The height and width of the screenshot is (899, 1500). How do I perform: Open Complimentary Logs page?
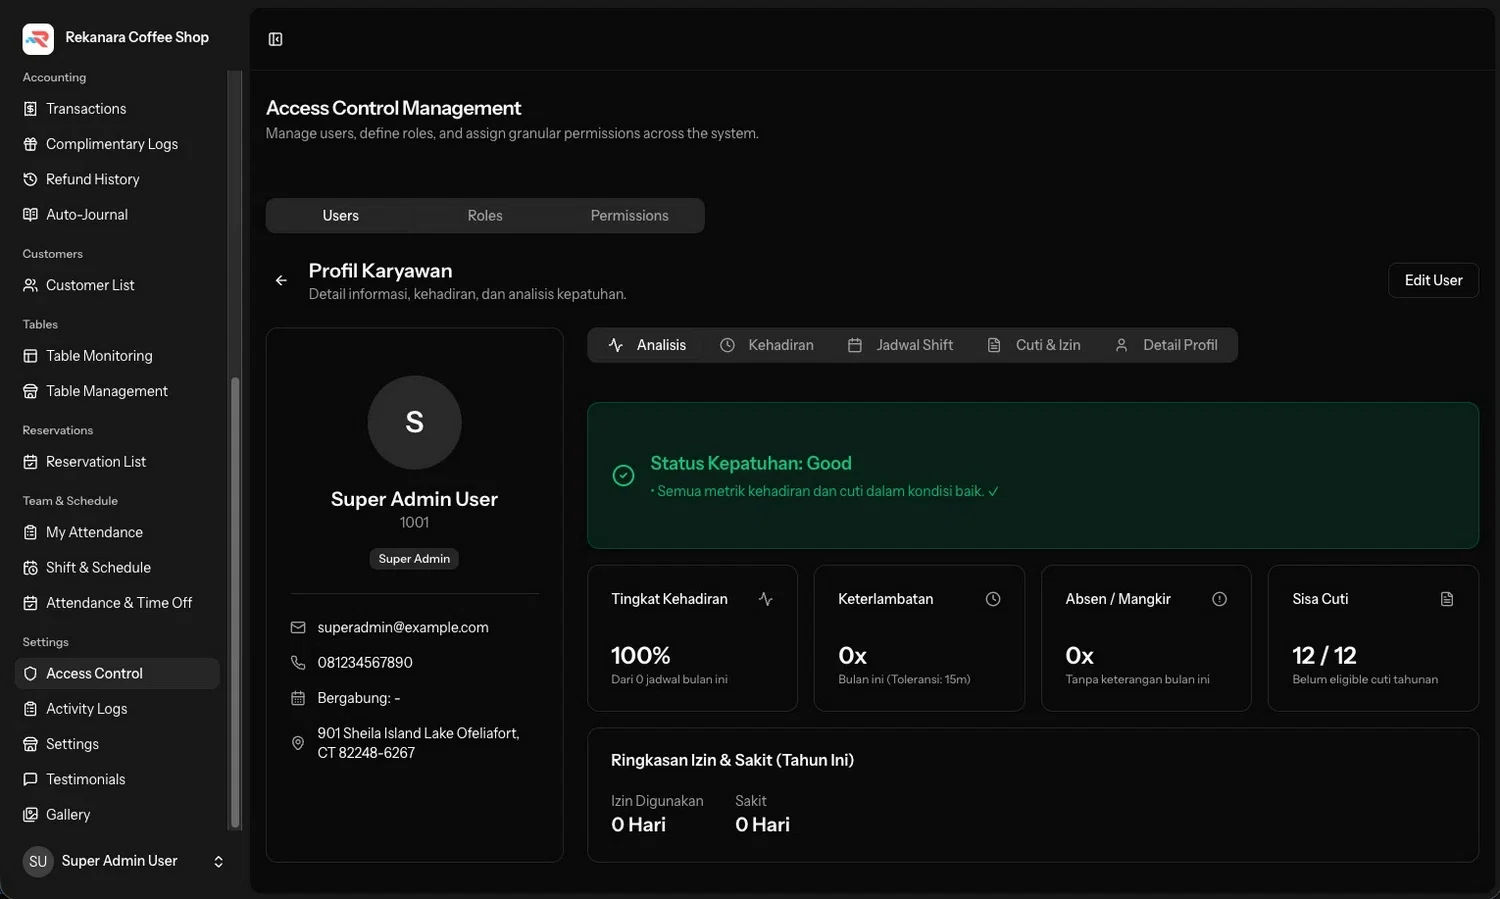[x=117, y=144]
